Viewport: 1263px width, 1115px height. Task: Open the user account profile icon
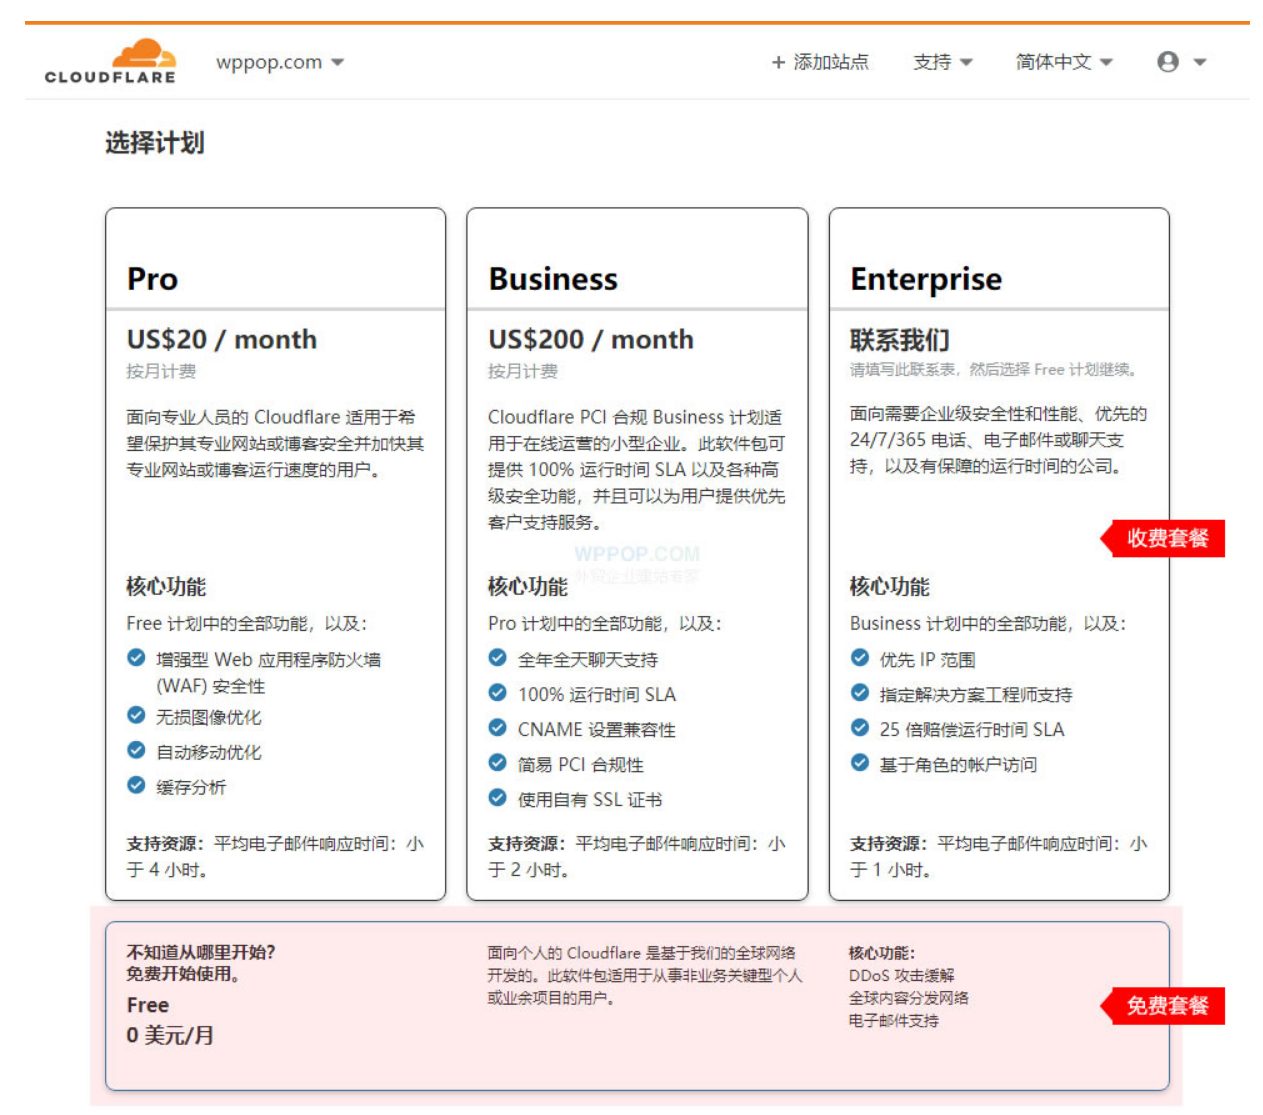[1167, 62]
